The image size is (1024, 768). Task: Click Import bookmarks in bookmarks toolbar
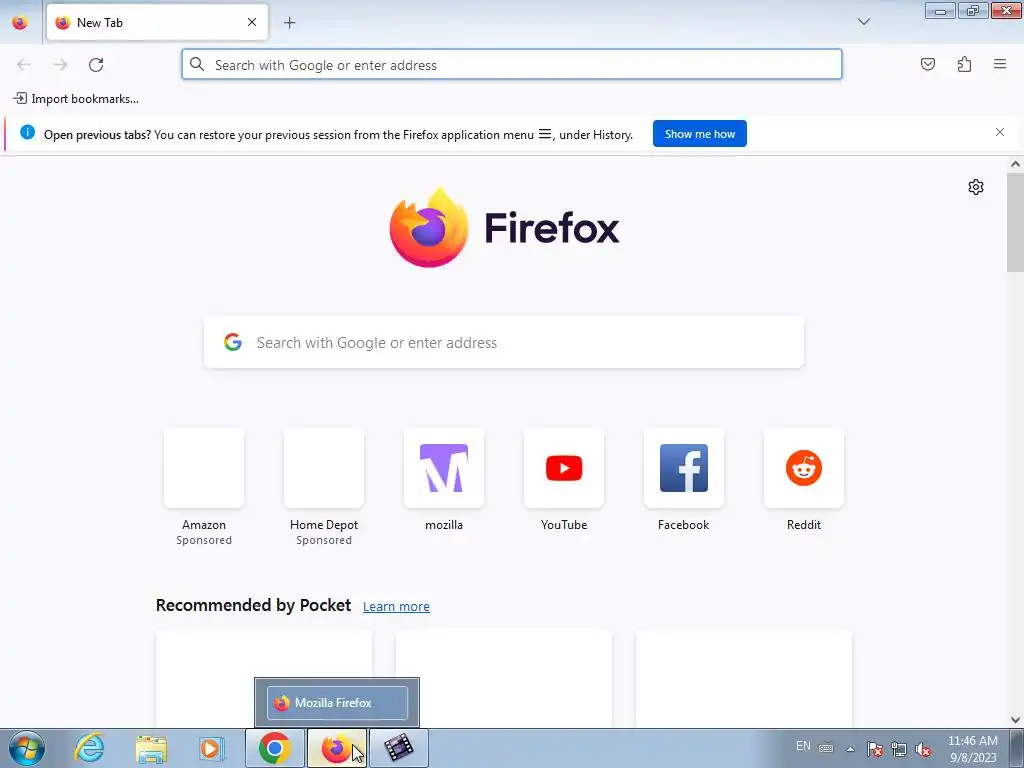tap(76, 99)
